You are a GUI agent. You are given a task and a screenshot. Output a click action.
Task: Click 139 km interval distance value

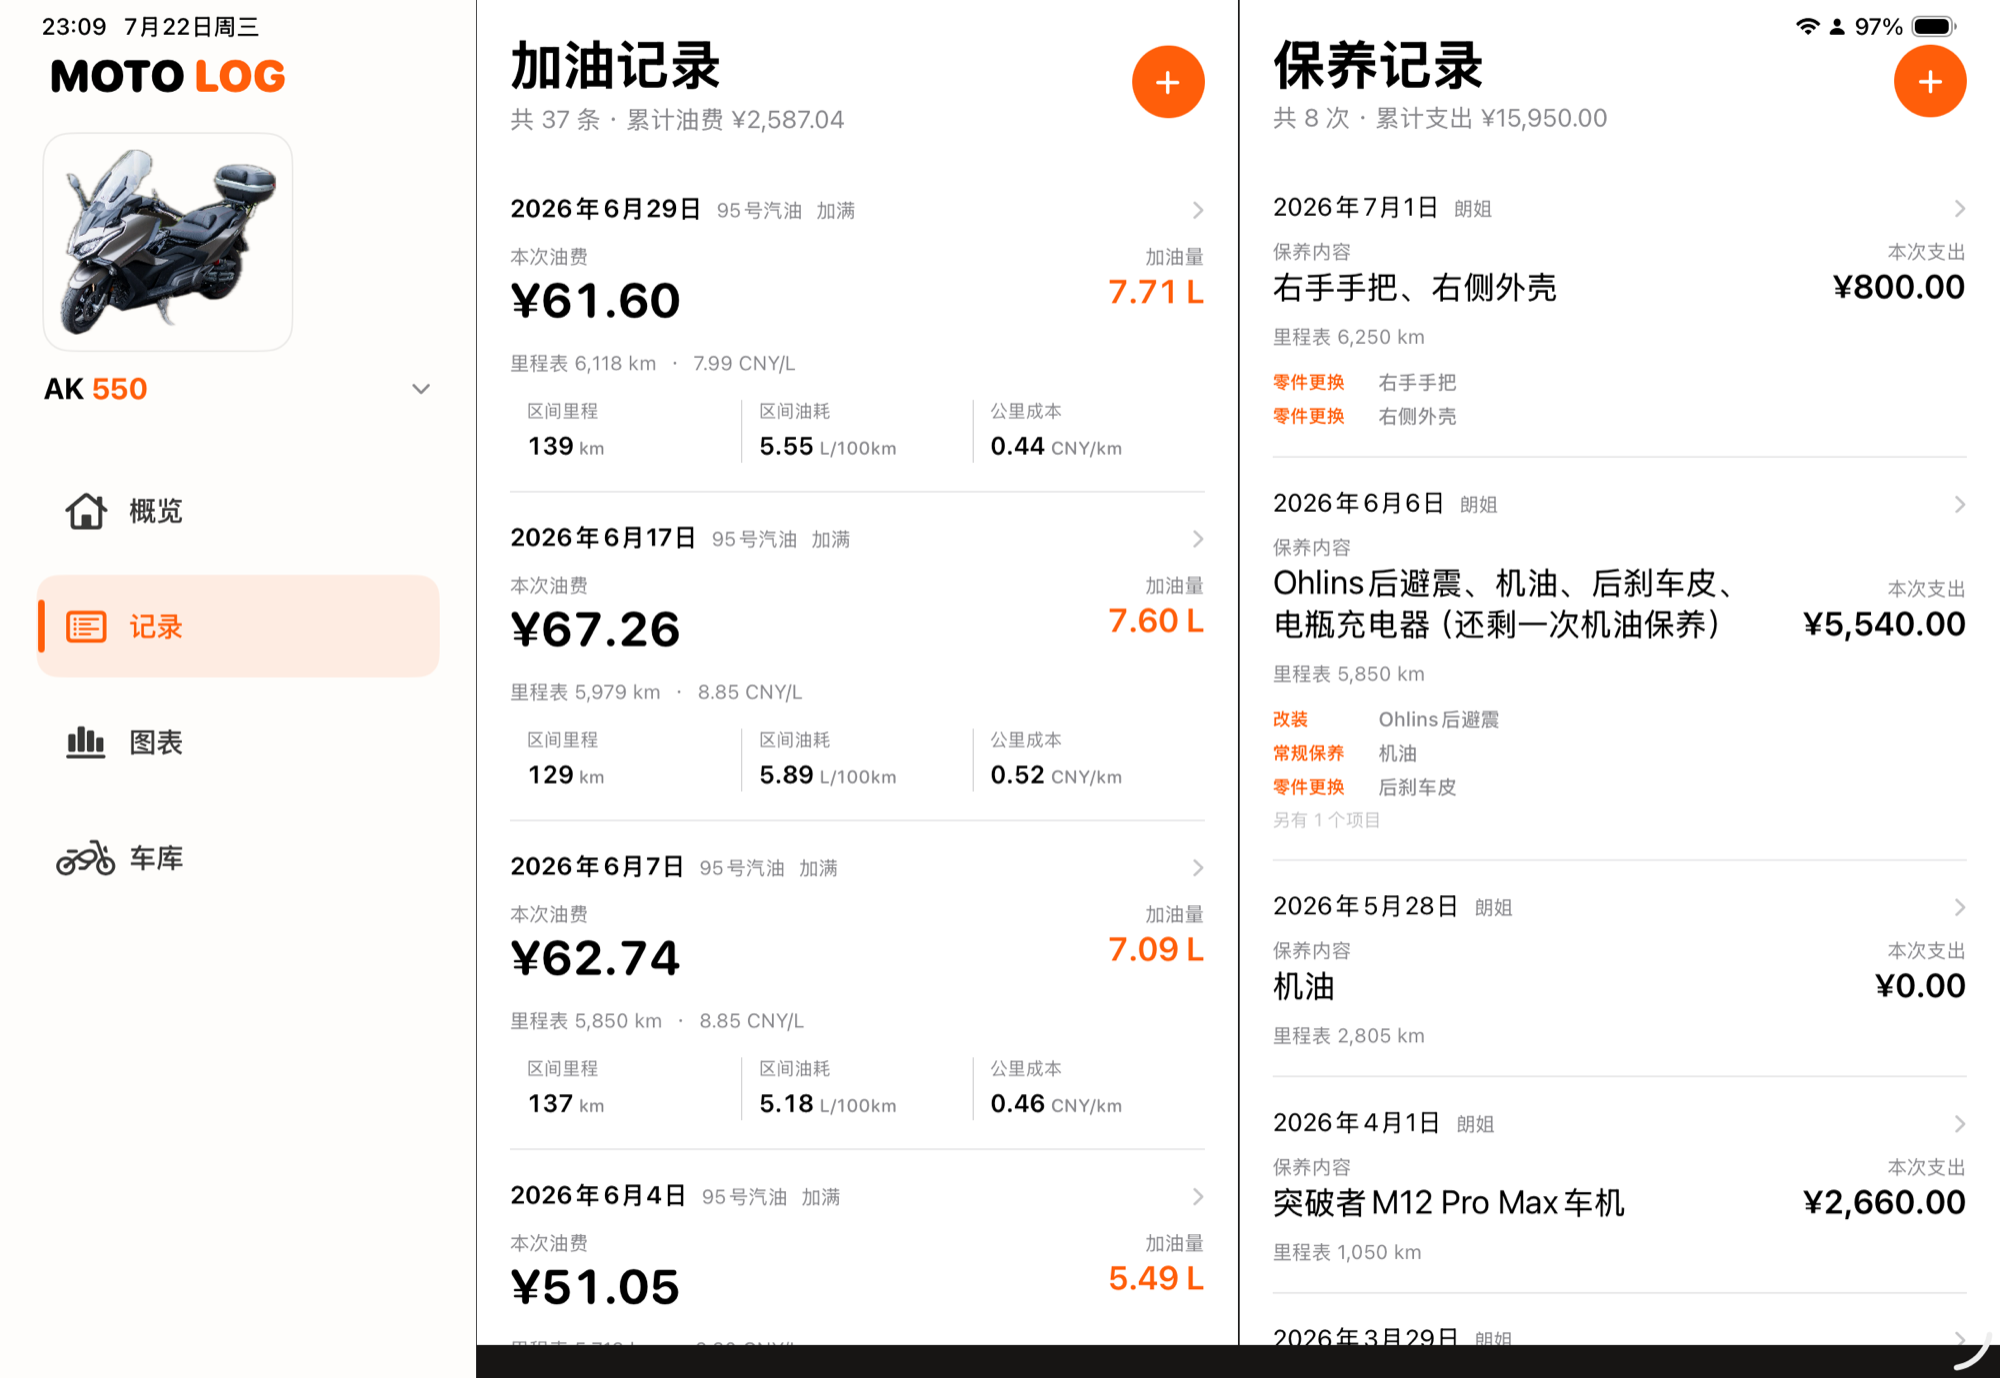566,447
